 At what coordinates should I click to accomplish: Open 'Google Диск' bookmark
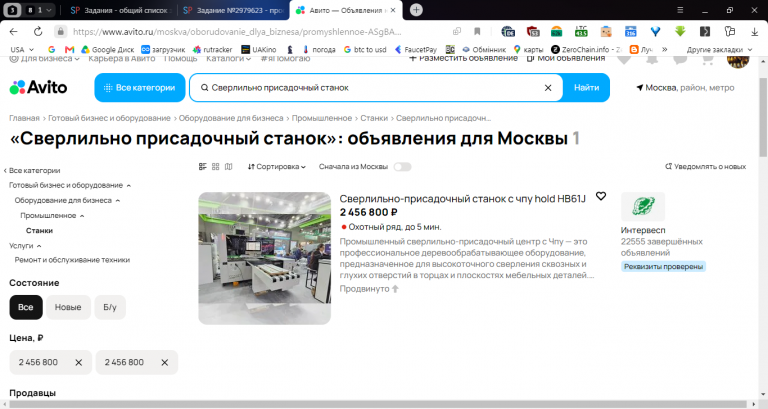point(107,49)
